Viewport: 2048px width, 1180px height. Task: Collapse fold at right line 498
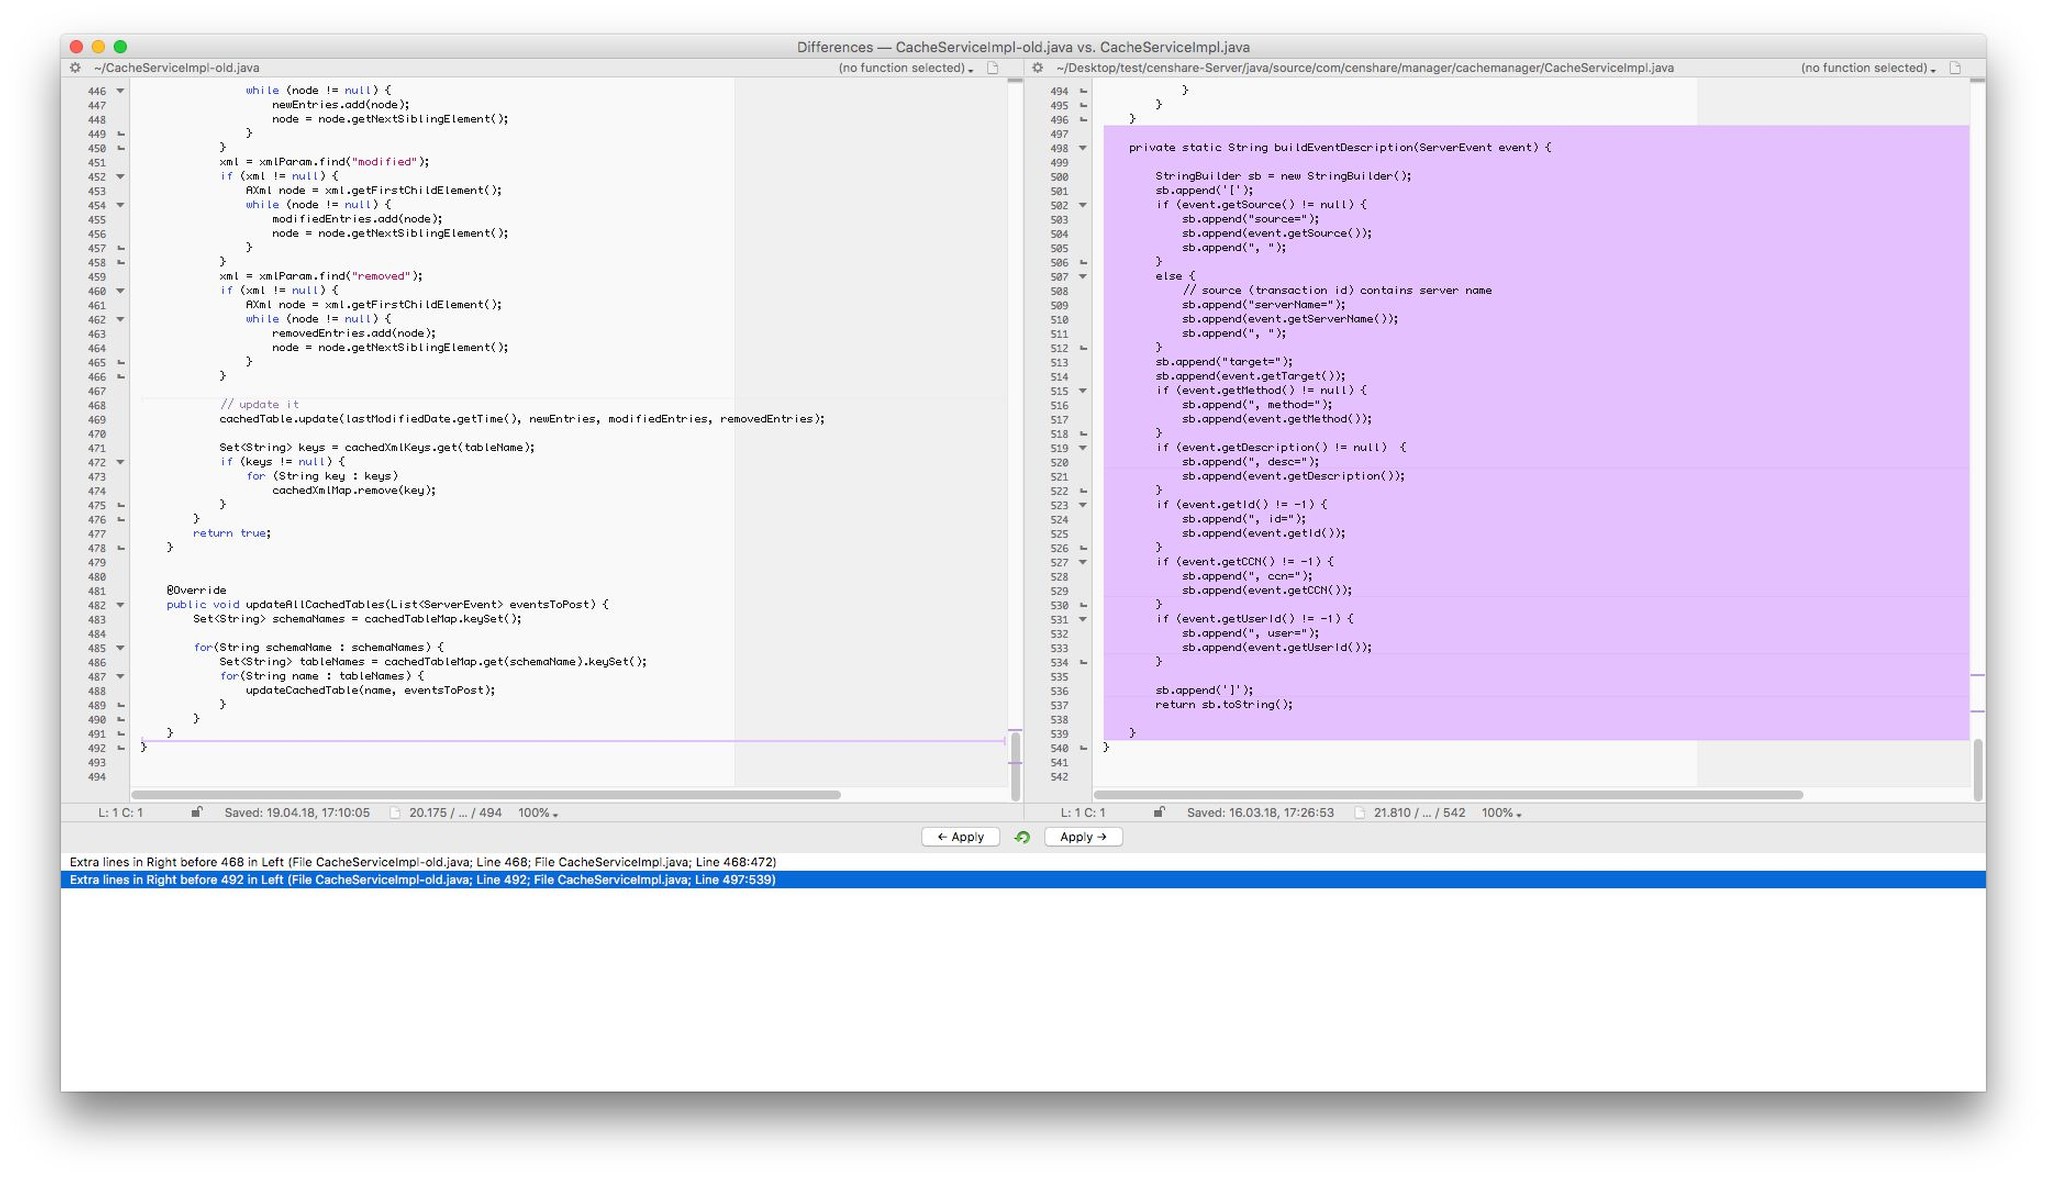[x=1082, y=148]
